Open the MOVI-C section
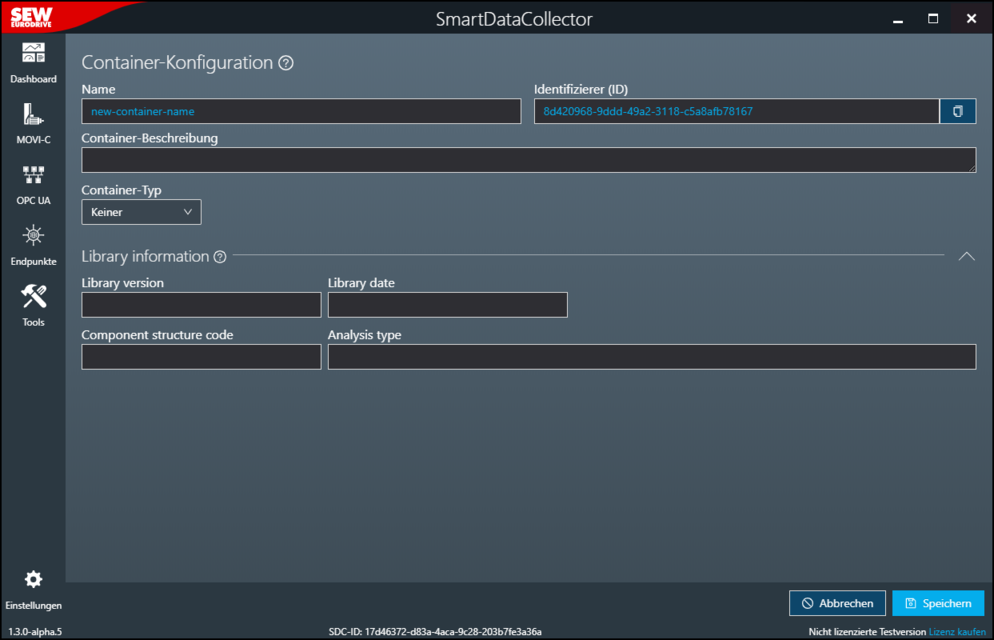 tap(33, 123)
